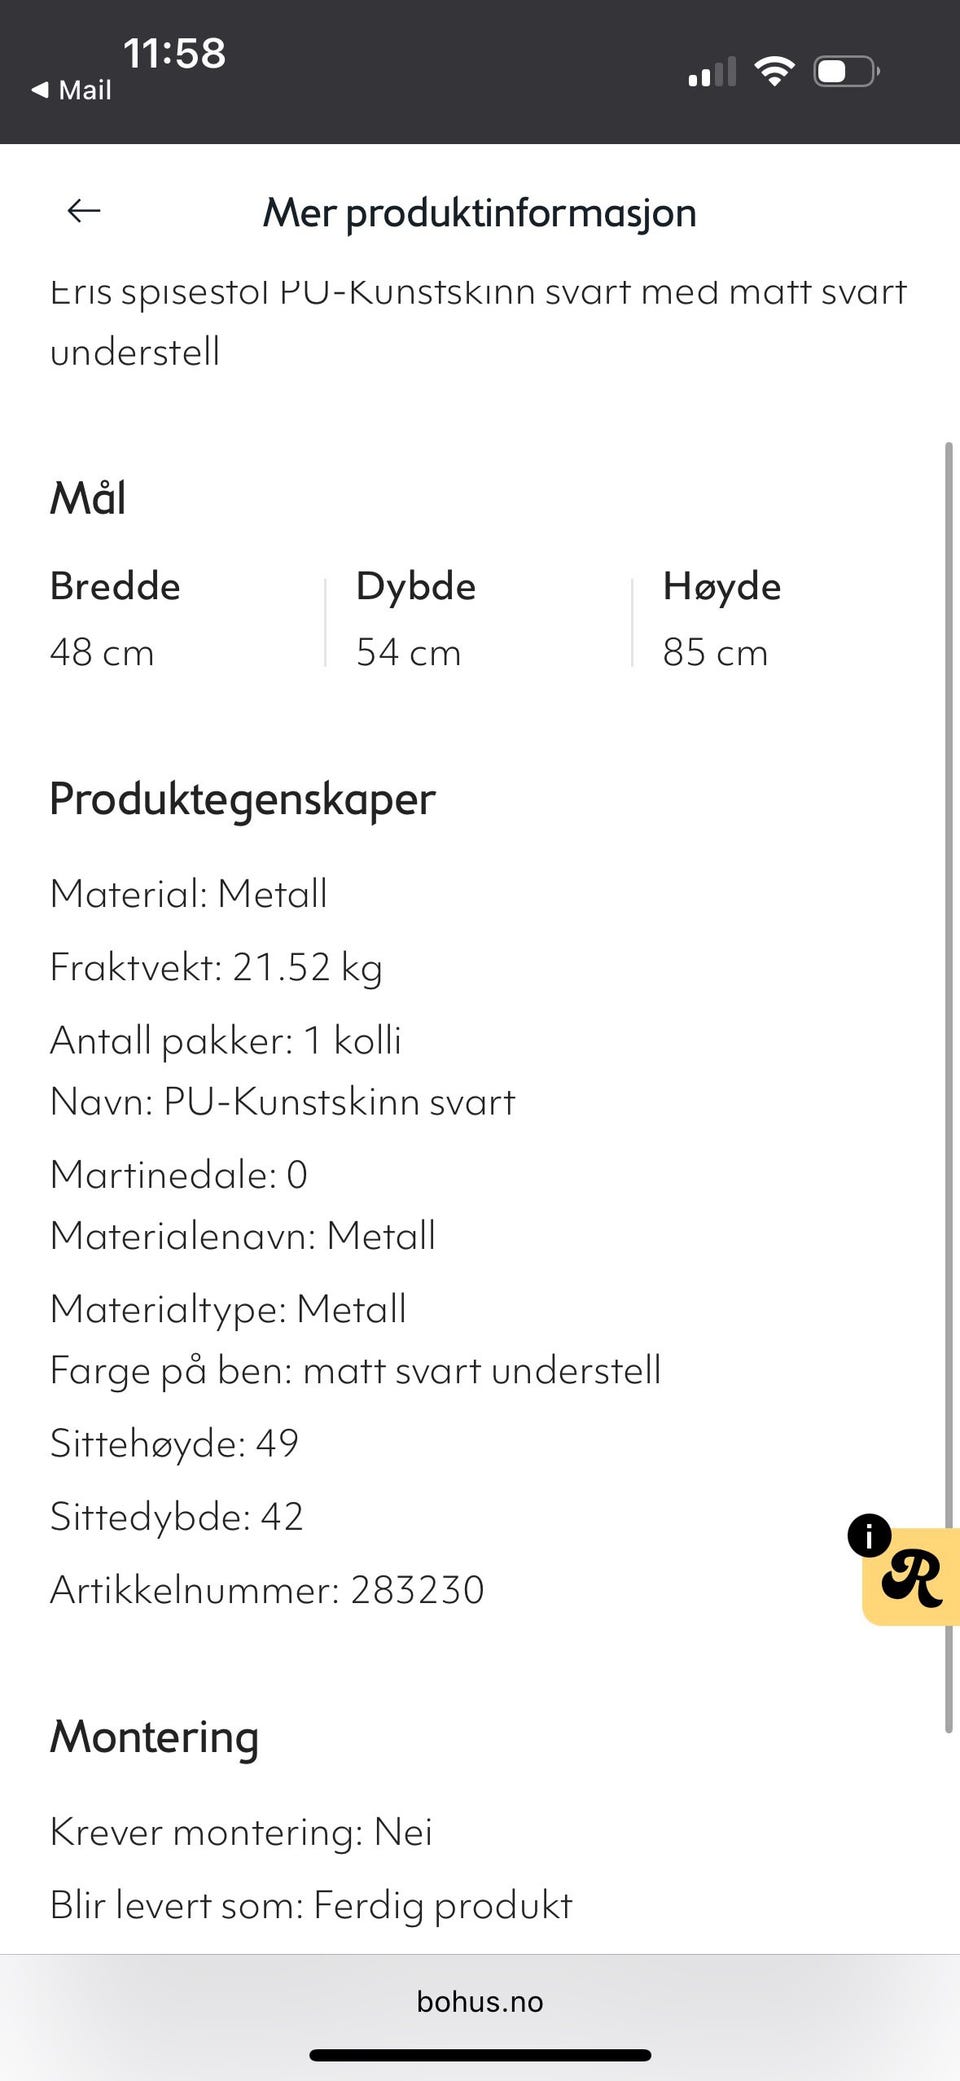Tap the Dybde column header
This screenshot has width=960, height=2081.
[x=416, y=586]
